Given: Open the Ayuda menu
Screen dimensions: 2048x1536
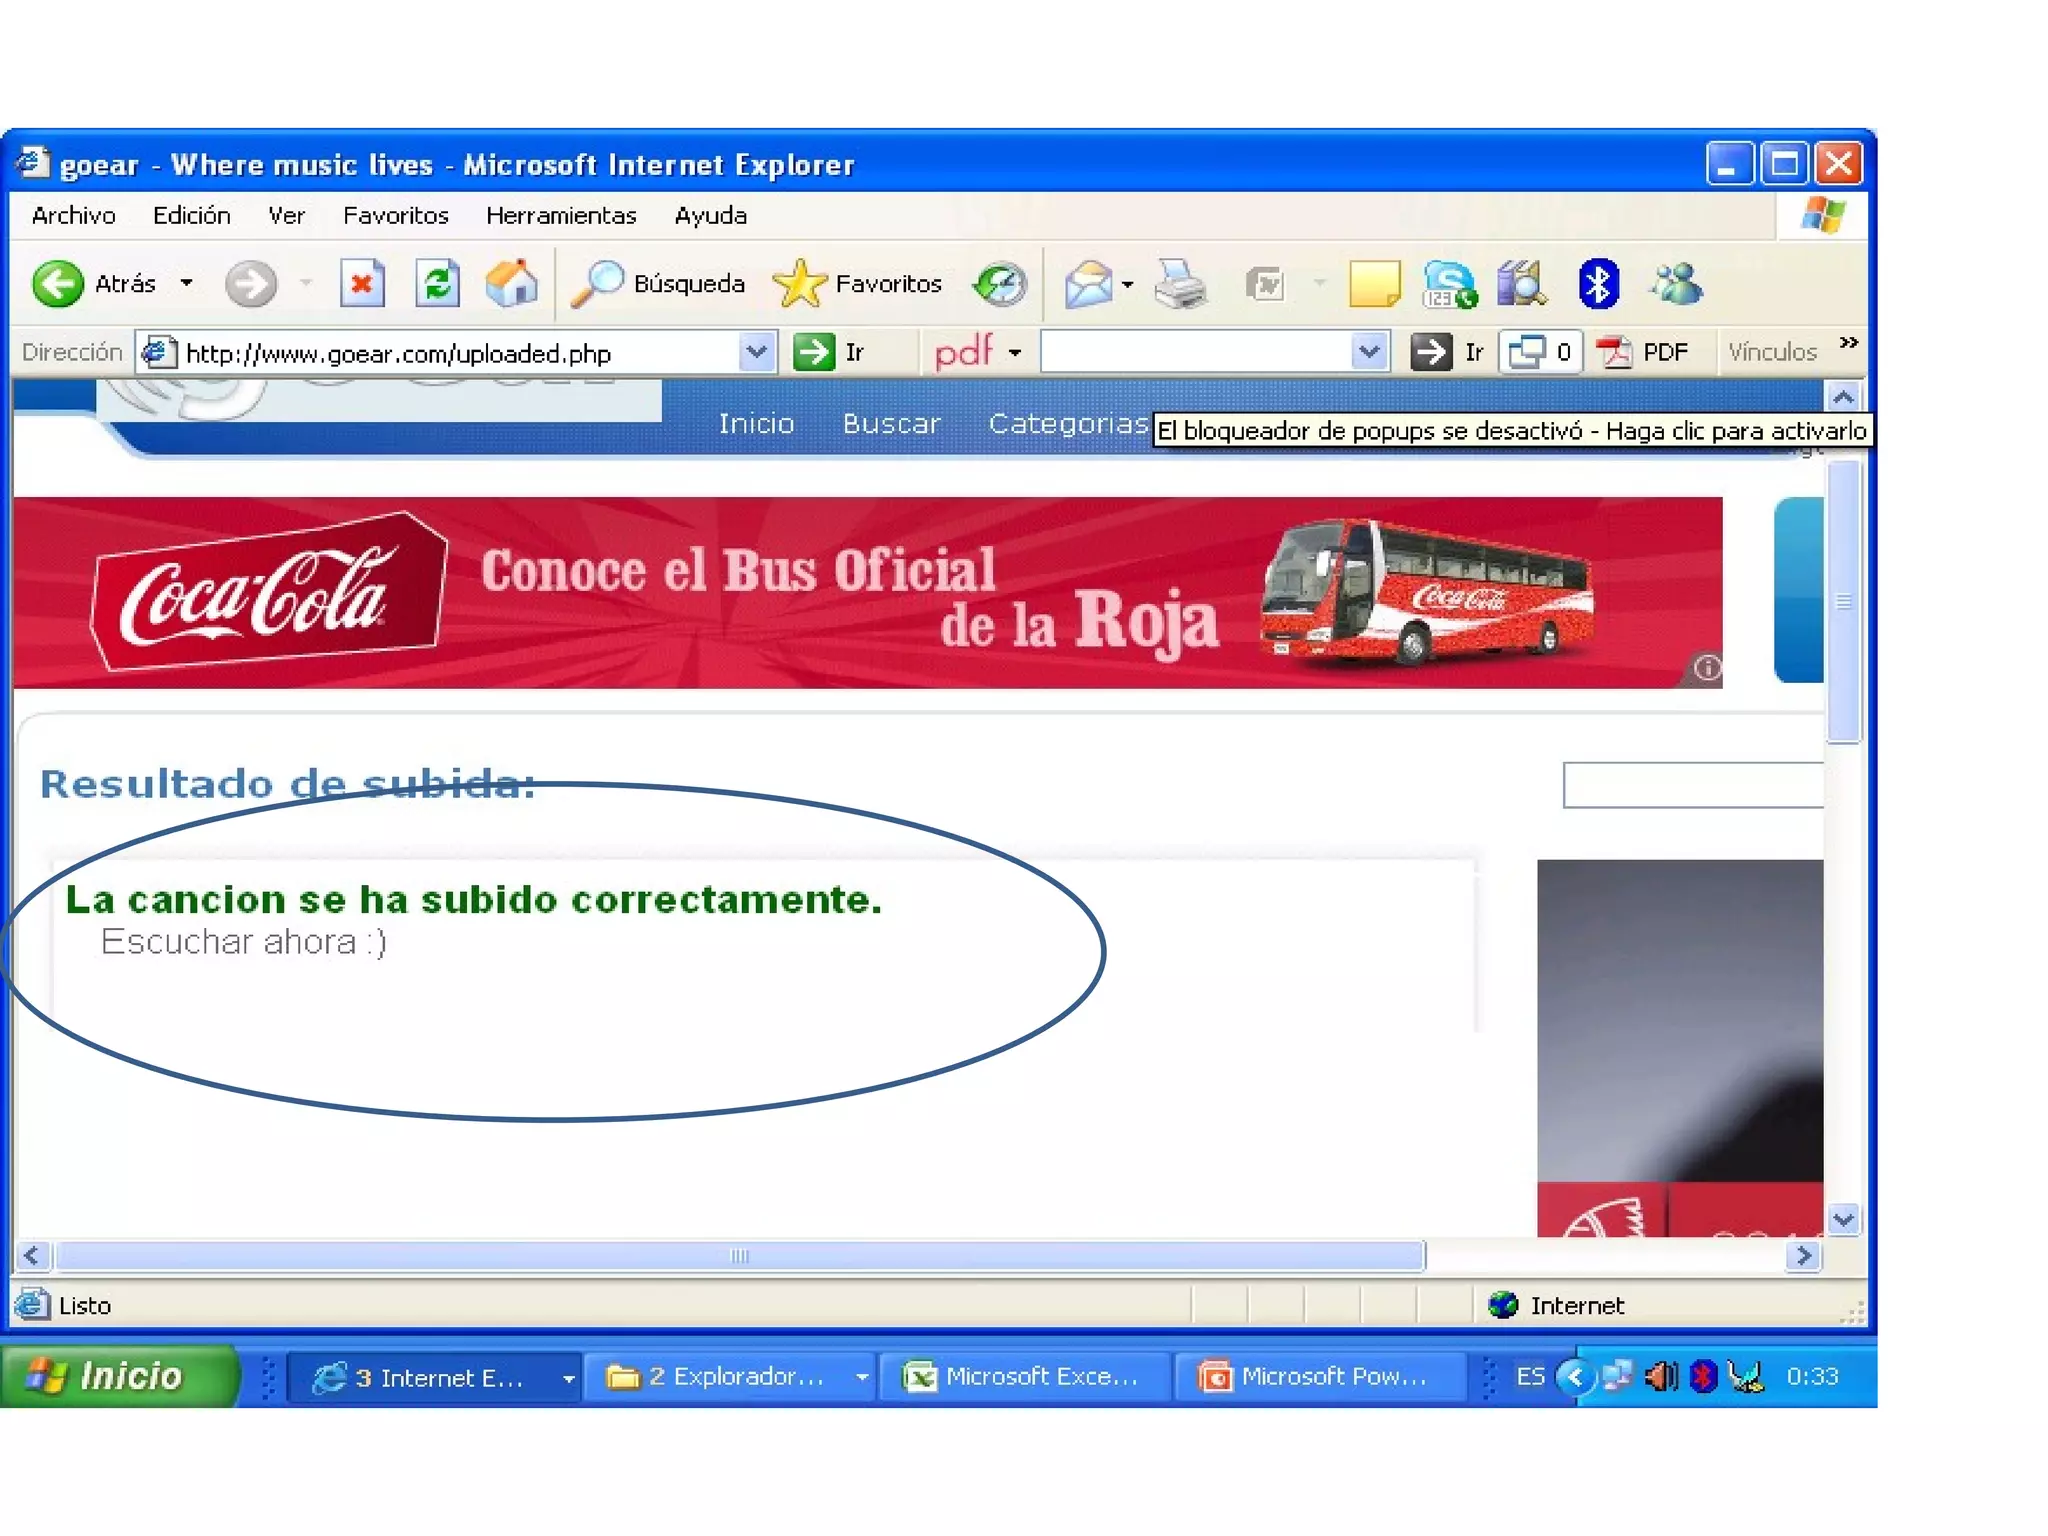Looking at the screenshot, I should point(710,216).
